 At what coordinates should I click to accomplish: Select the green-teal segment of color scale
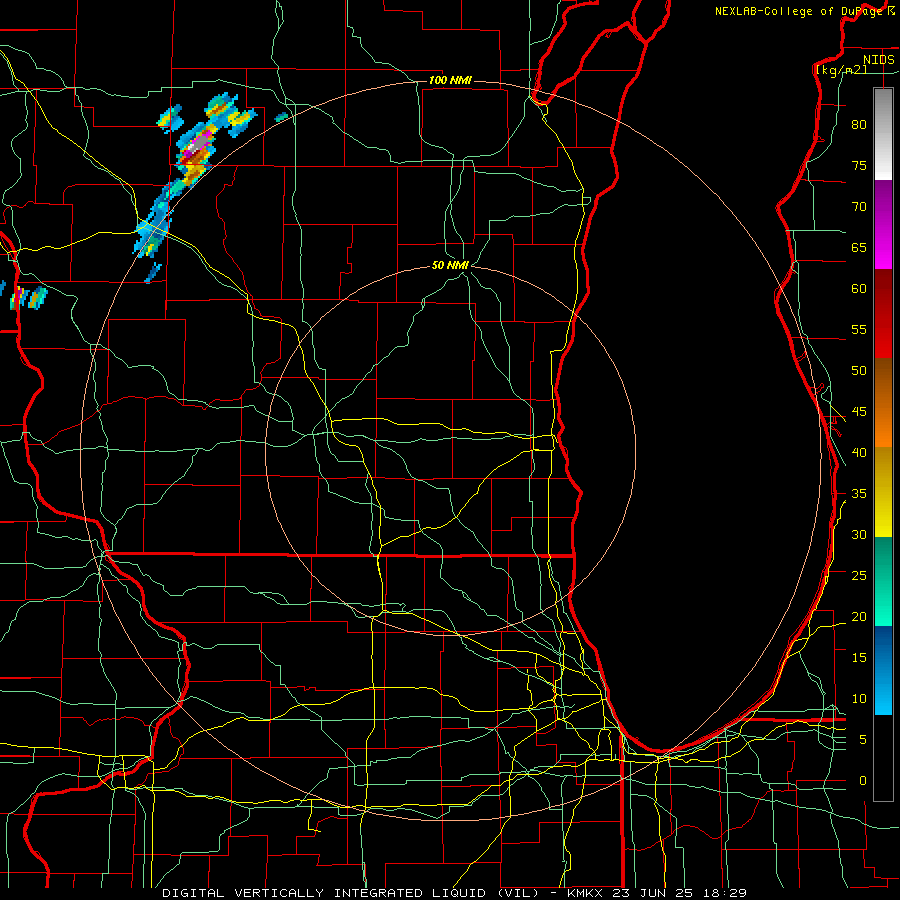pos(883,581)
